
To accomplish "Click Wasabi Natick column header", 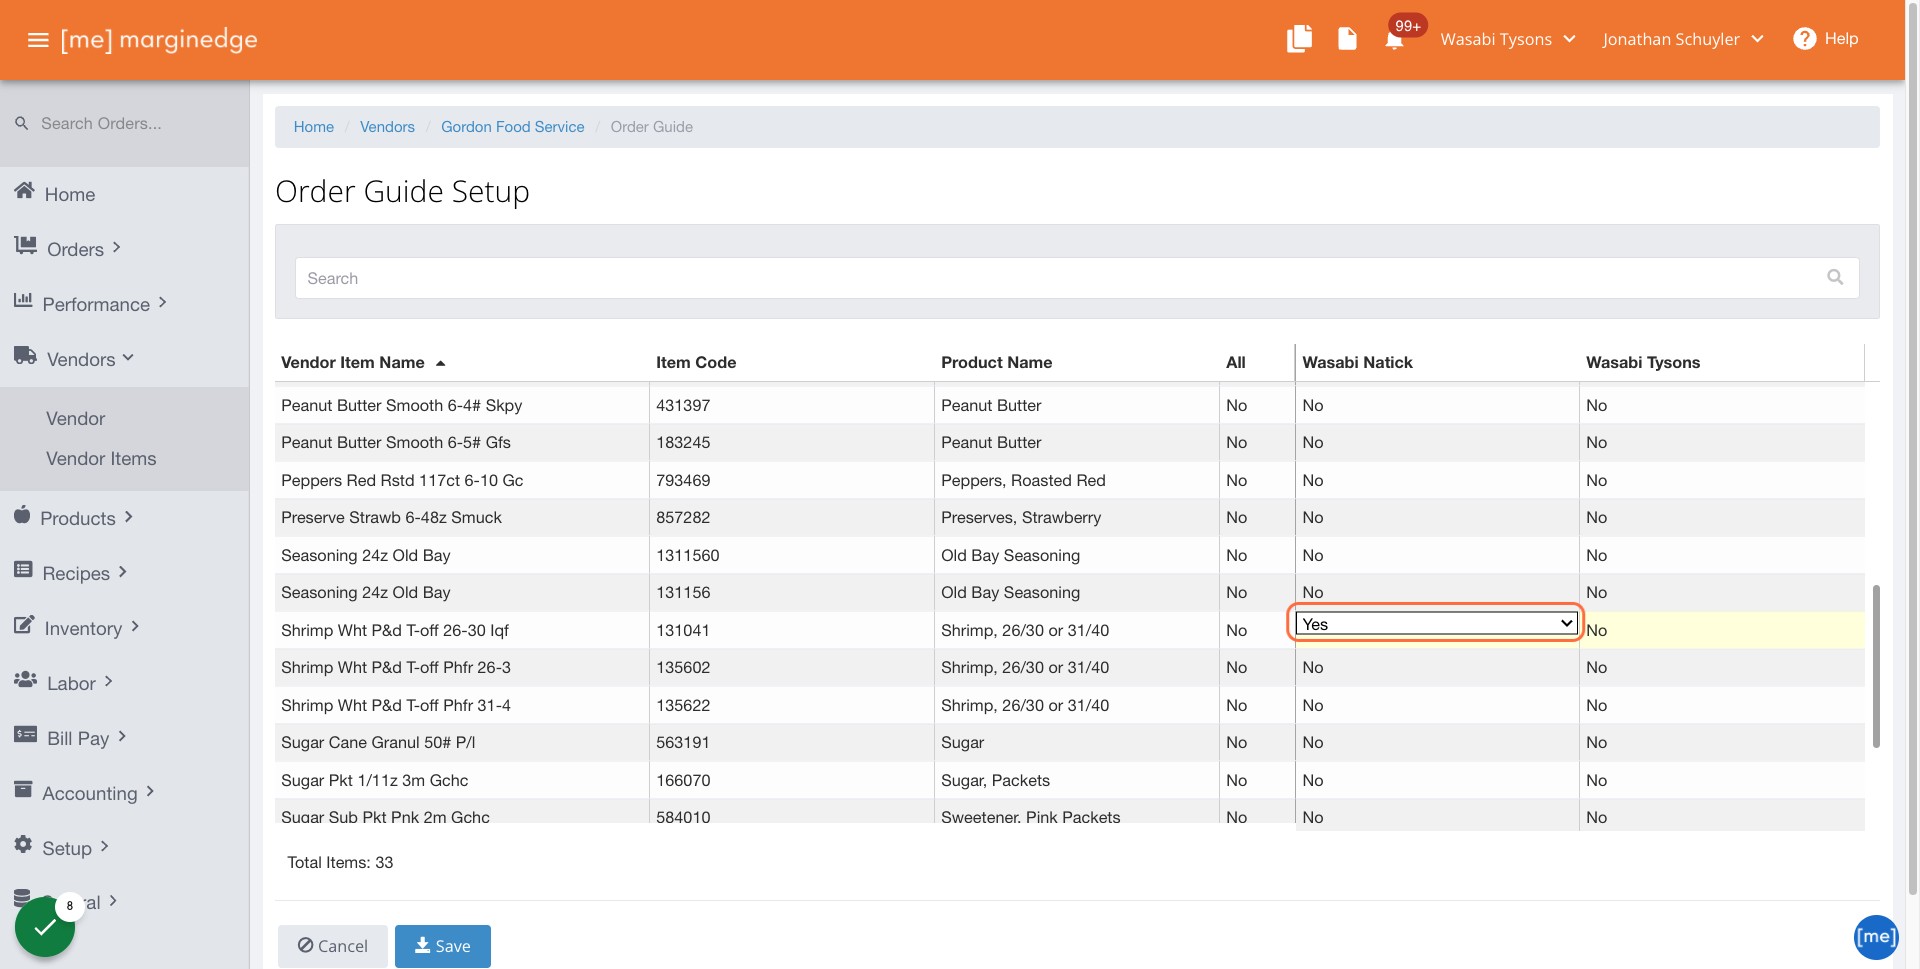I will 1357,363.
